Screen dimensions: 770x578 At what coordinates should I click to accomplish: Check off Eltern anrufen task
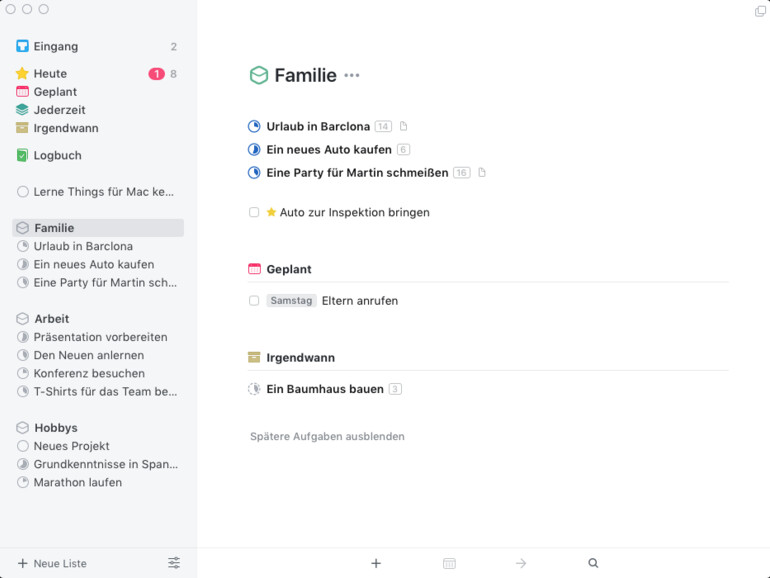(x=254, y=300)
